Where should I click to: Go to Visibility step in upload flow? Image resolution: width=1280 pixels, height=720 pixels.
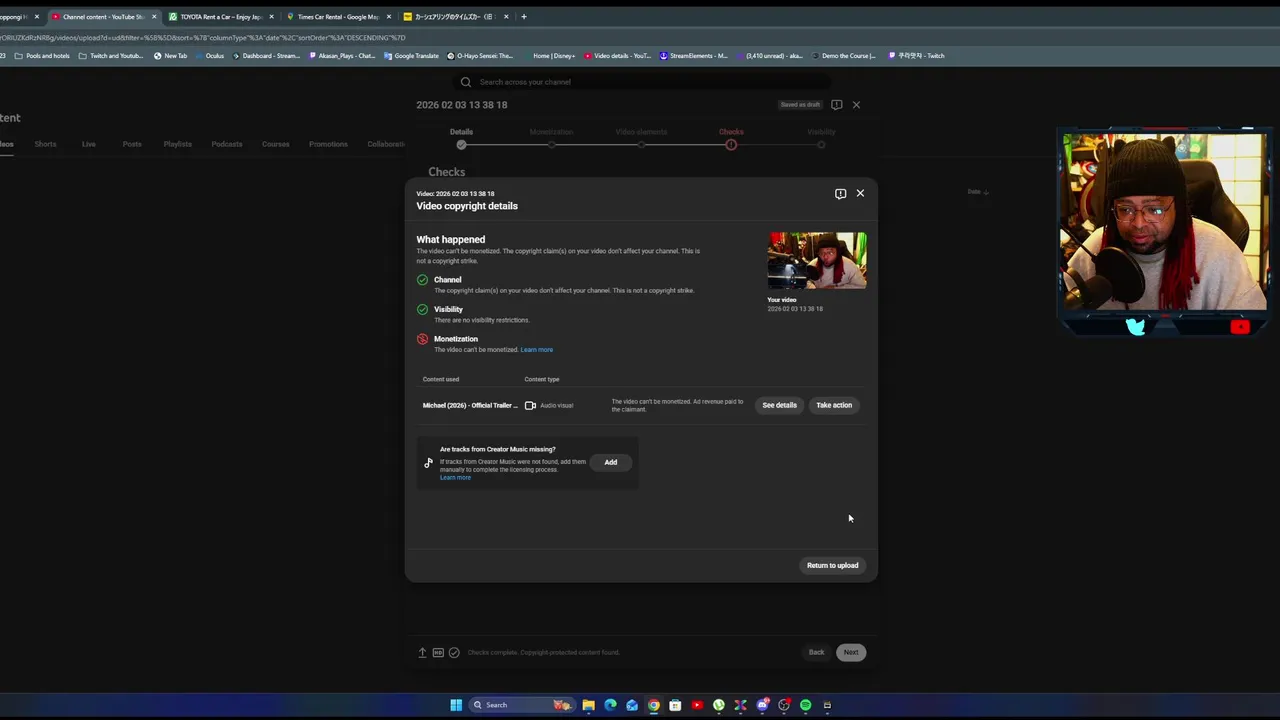(x=821, y=138)
